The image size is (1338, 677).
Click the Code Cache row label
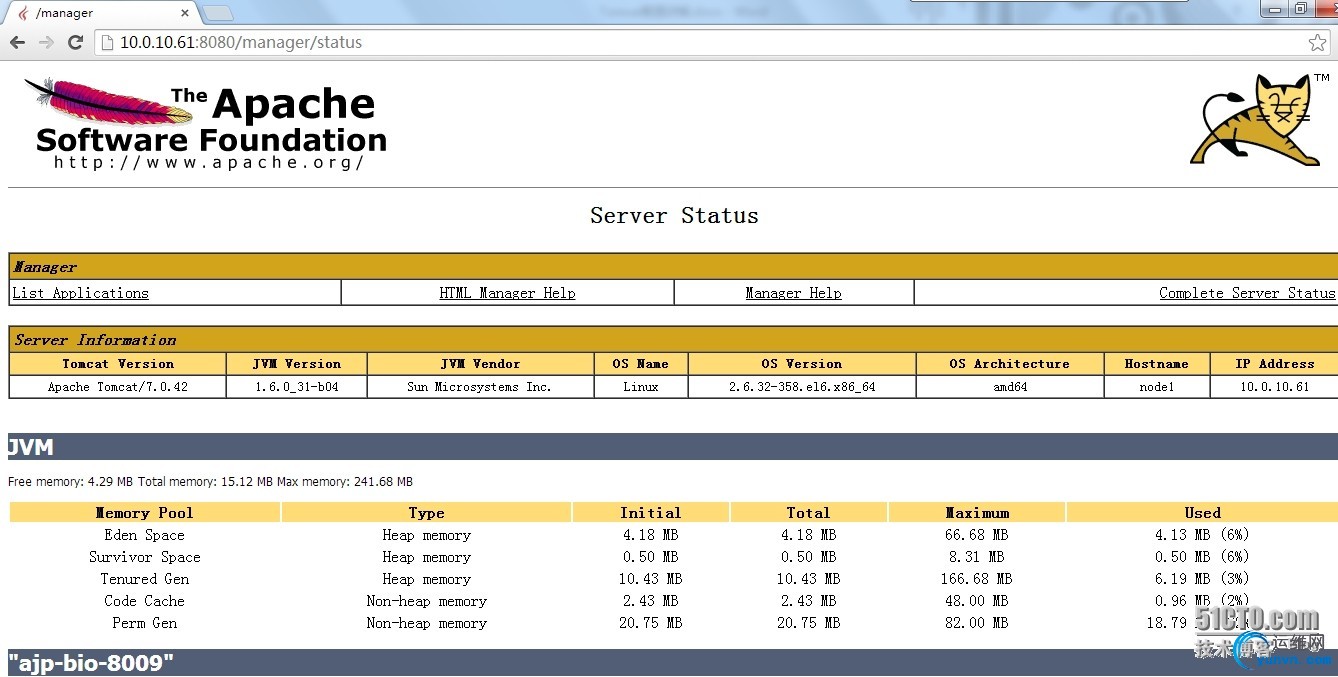(x=145, y=601)
